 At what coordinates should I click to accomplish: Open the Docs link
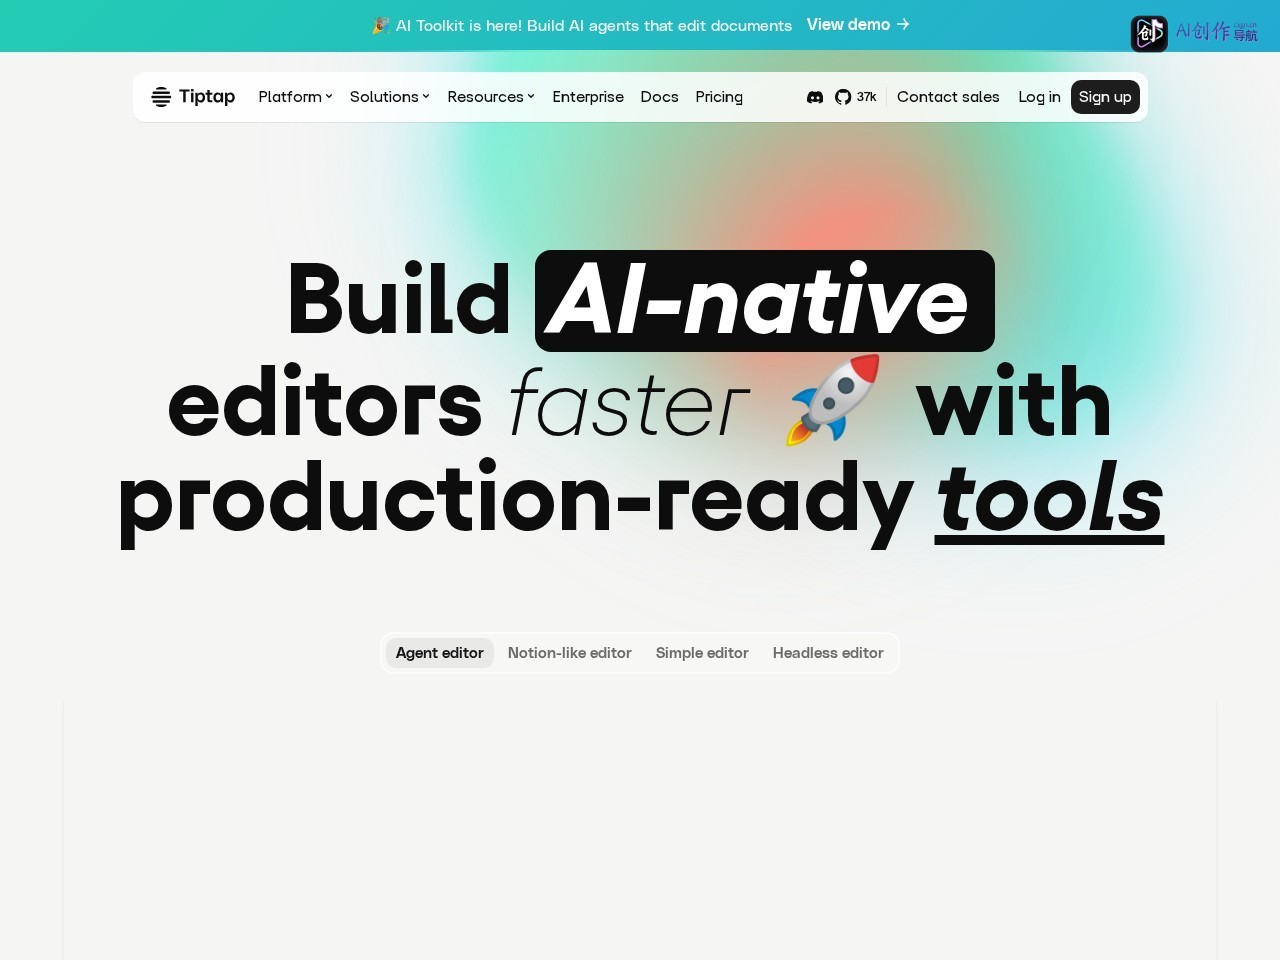(x=660, y=97)
